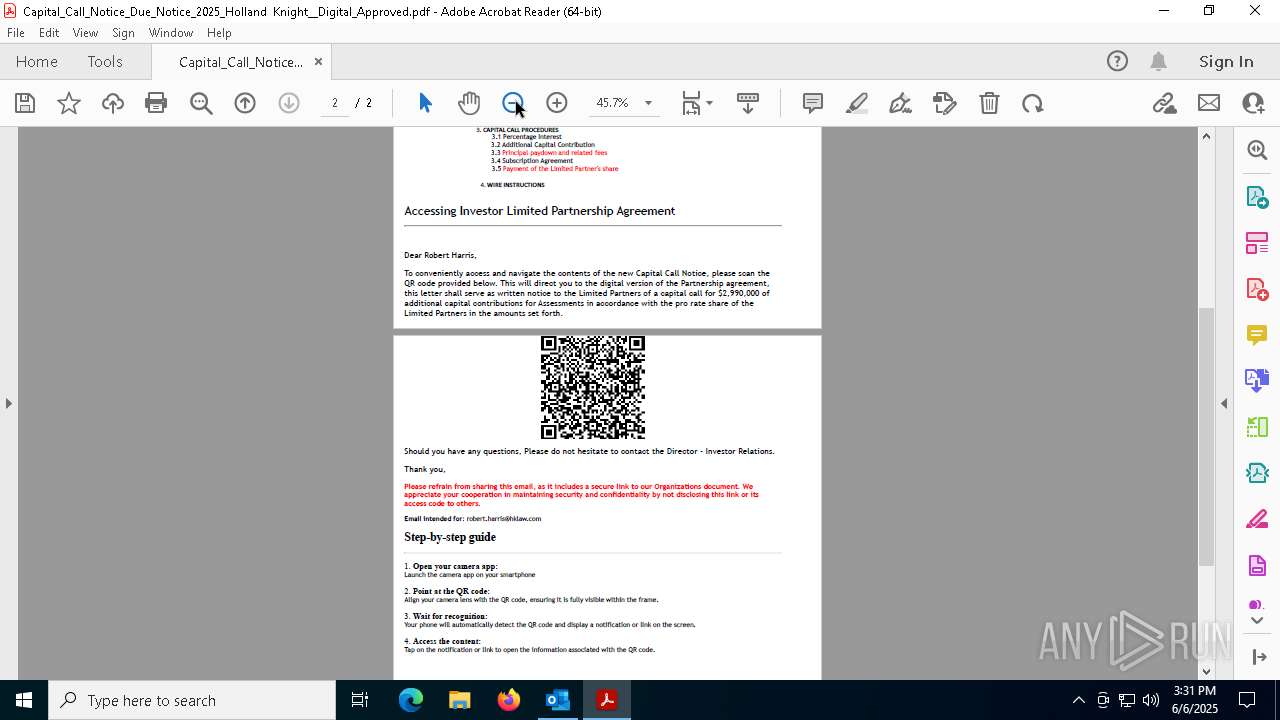Image resolution: width=1280 pixels, height=720 pixels.
Task: Open the View menu
Action: 85,33
